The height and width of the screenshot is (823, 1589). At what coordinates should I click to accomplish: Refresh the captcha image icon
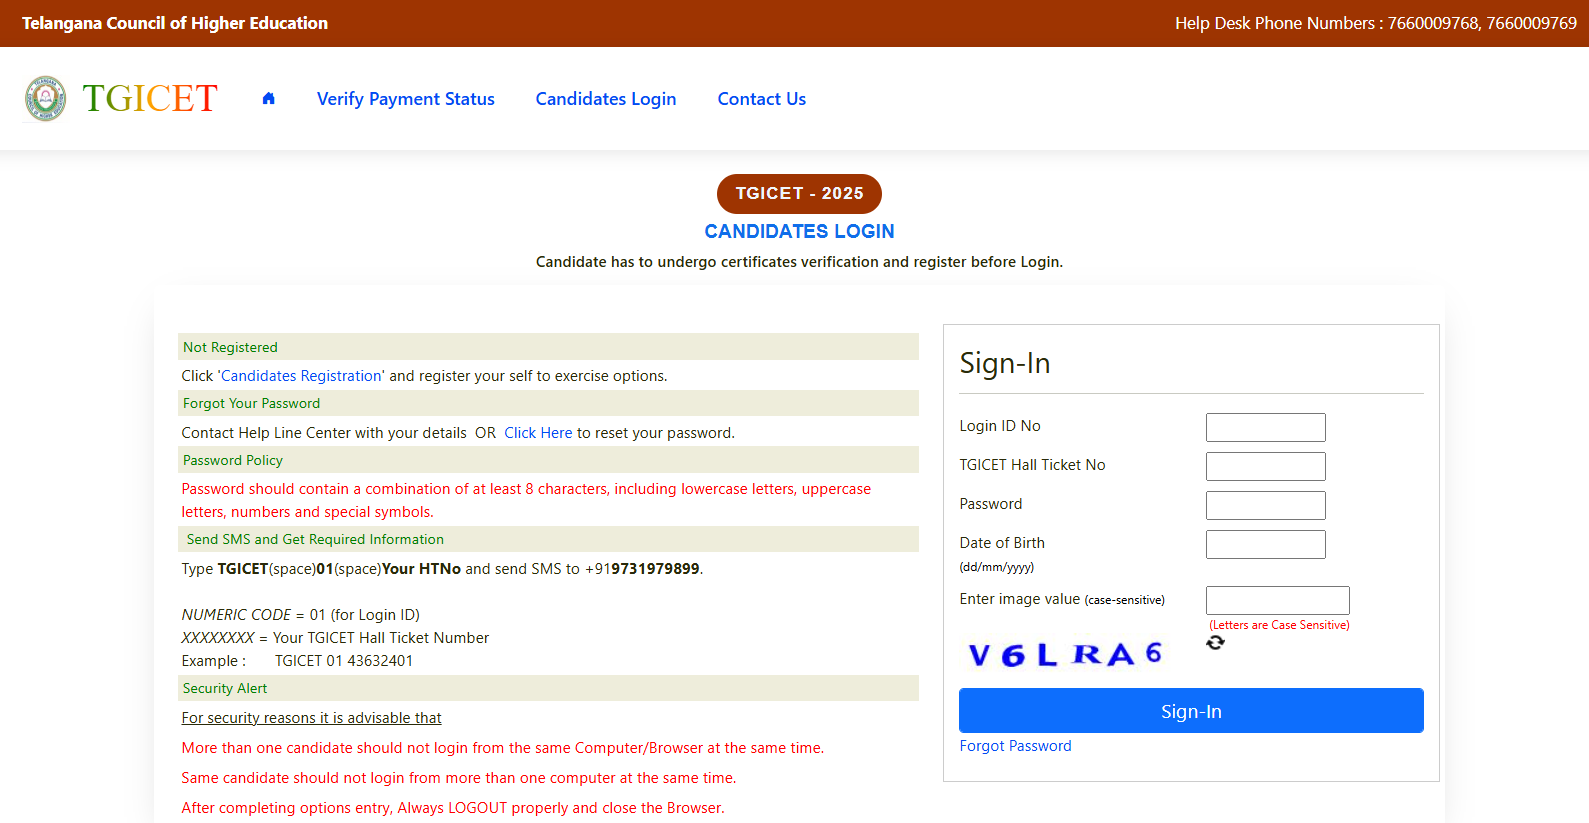coord(1215,642)
